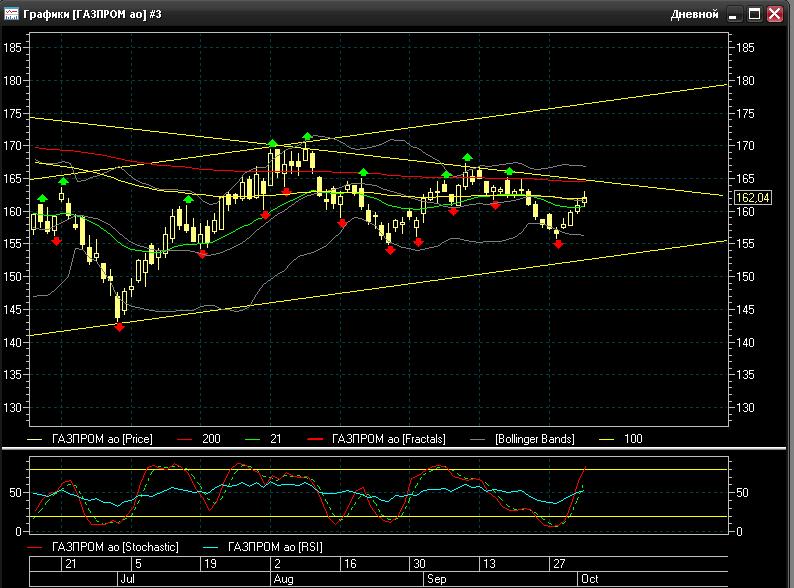The image size is (794, 588).
Task: Click the Дневной timeframe label
Action: click(694, 14)
